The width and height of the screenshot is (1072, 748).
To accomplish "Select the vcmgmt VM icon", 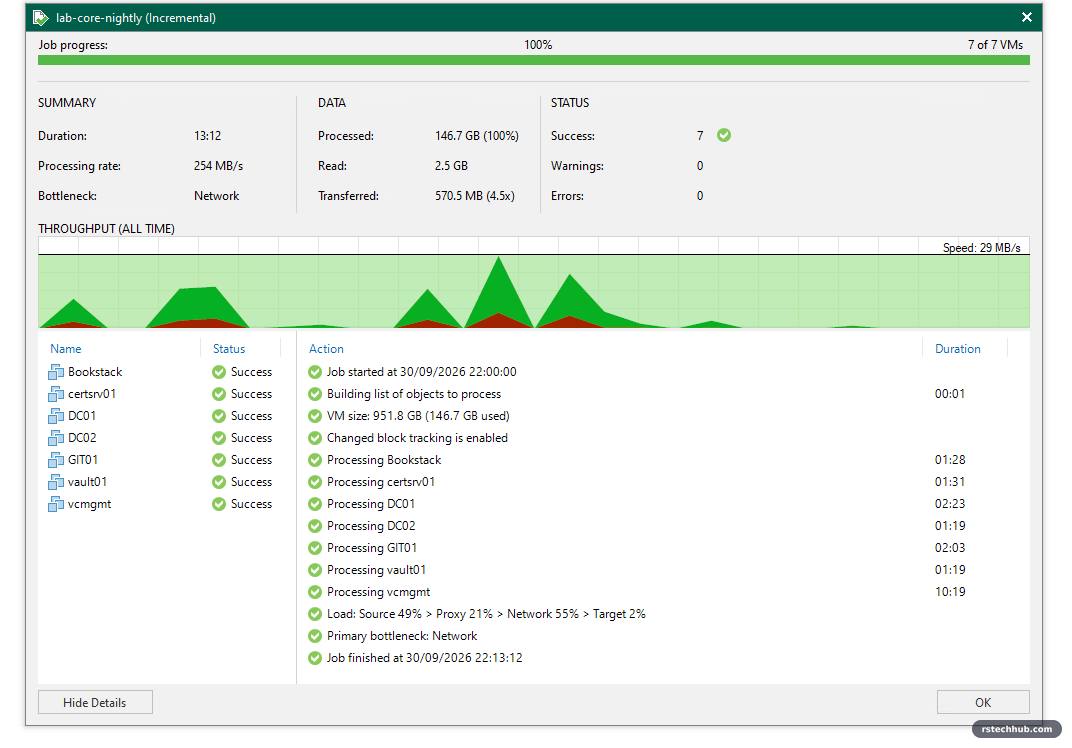I will [56, 504].
